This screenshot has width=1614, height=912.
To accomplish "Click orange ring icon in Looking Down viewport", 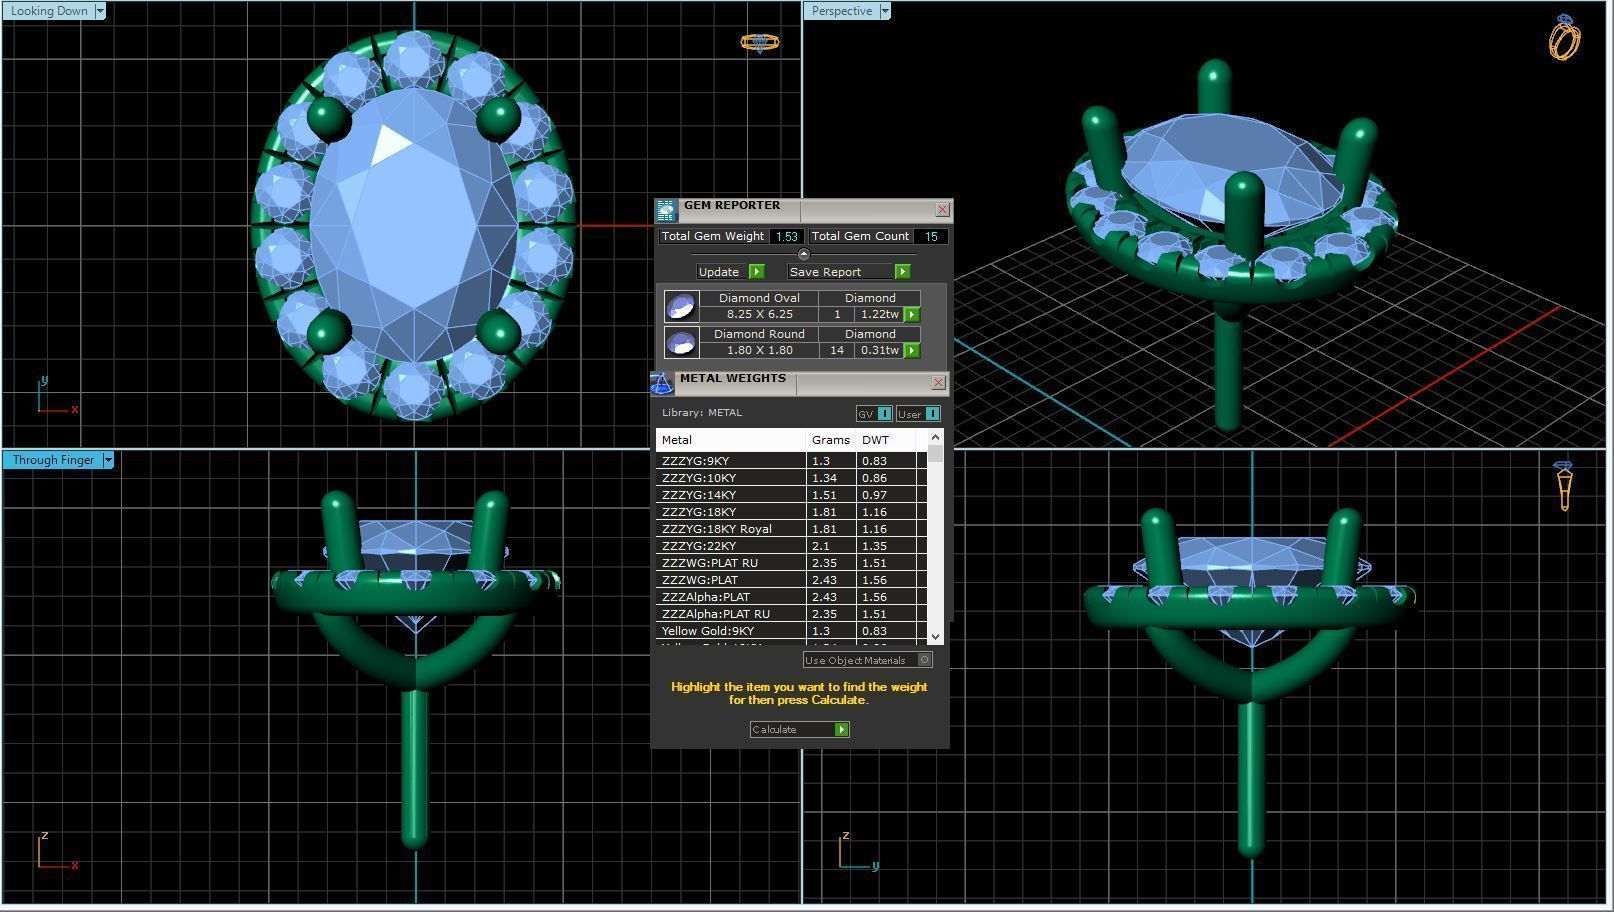I will point(760,42).
